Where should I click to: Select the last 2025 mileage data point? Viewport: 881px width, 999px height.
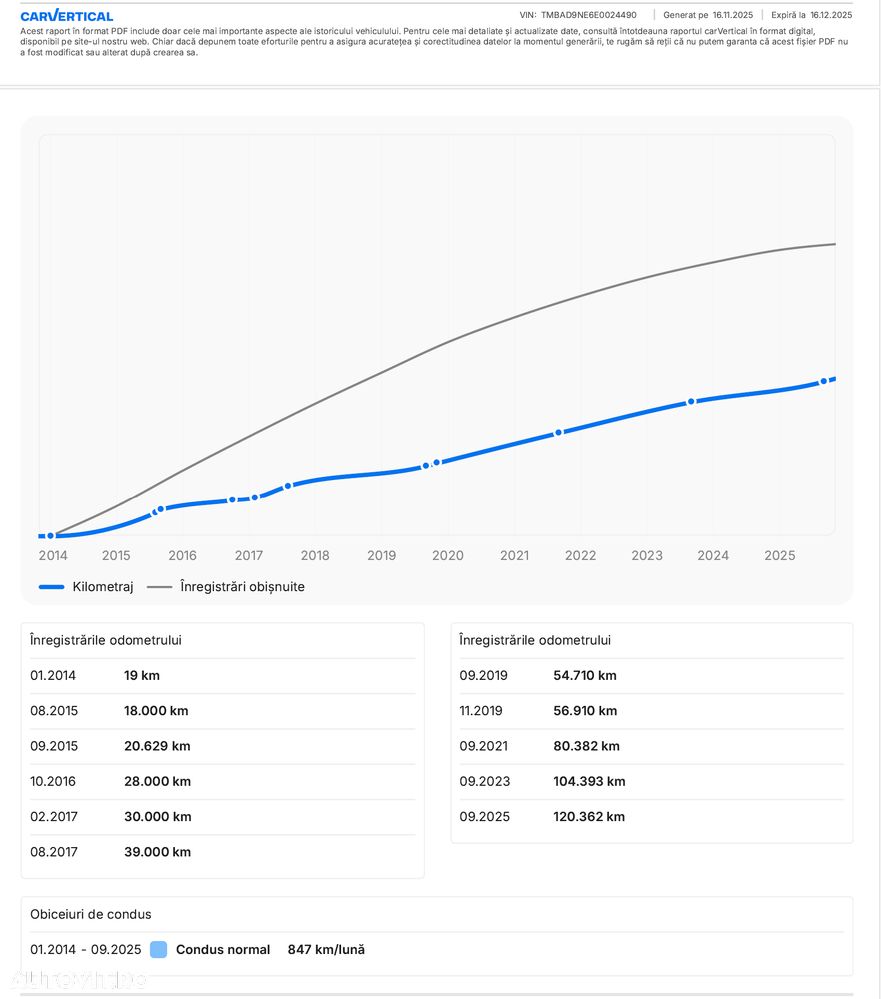pyautogui.click(x=823, y=381)
